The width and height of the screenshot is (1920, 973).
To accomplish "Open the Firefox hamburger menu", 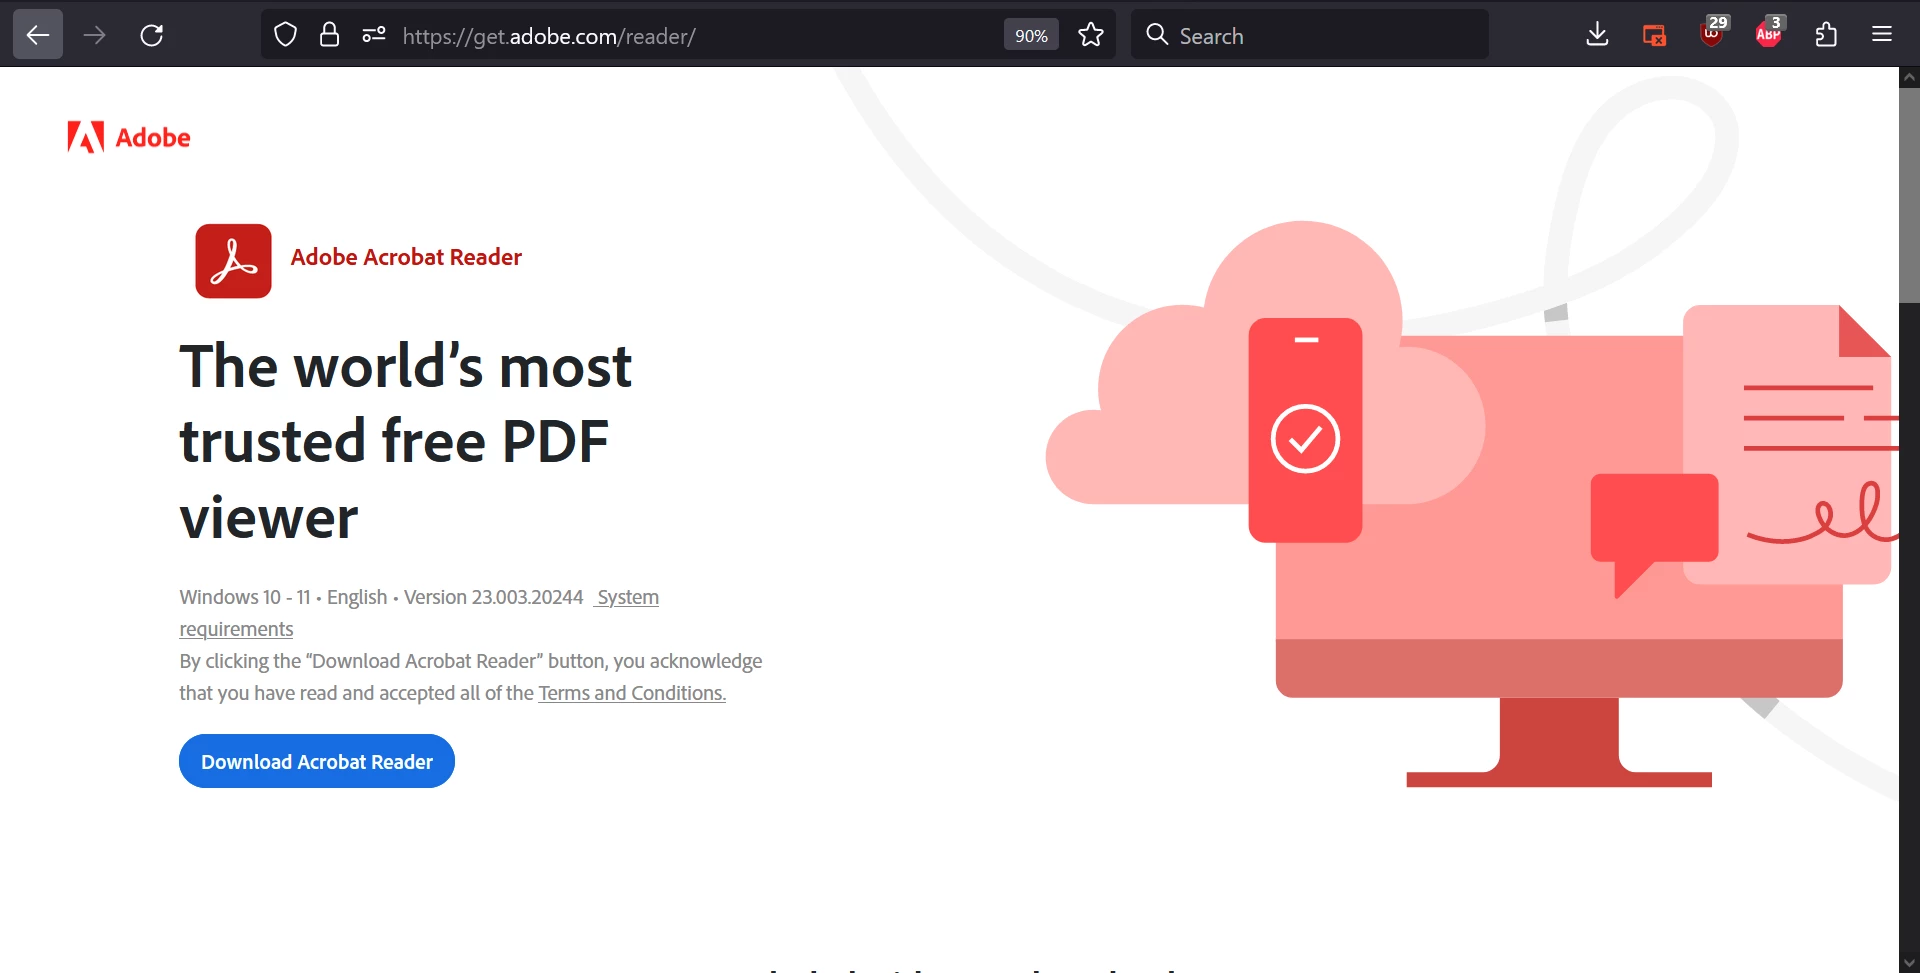I will 1882,35.
